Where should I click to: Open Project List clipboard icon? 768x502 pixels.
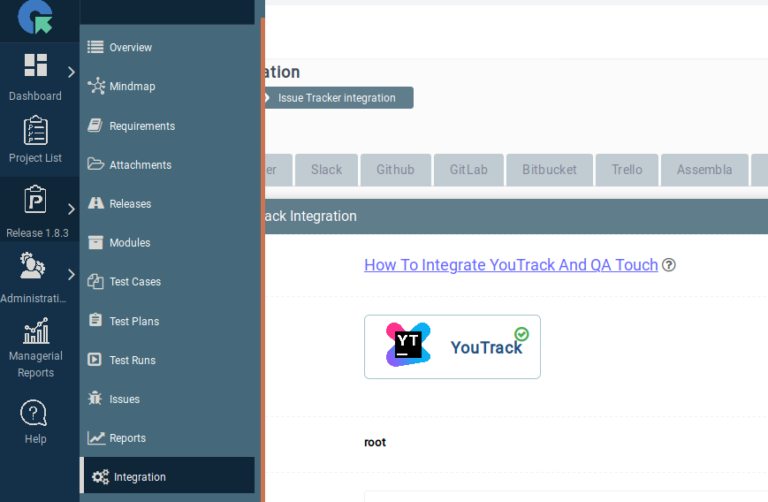point(35,131)
